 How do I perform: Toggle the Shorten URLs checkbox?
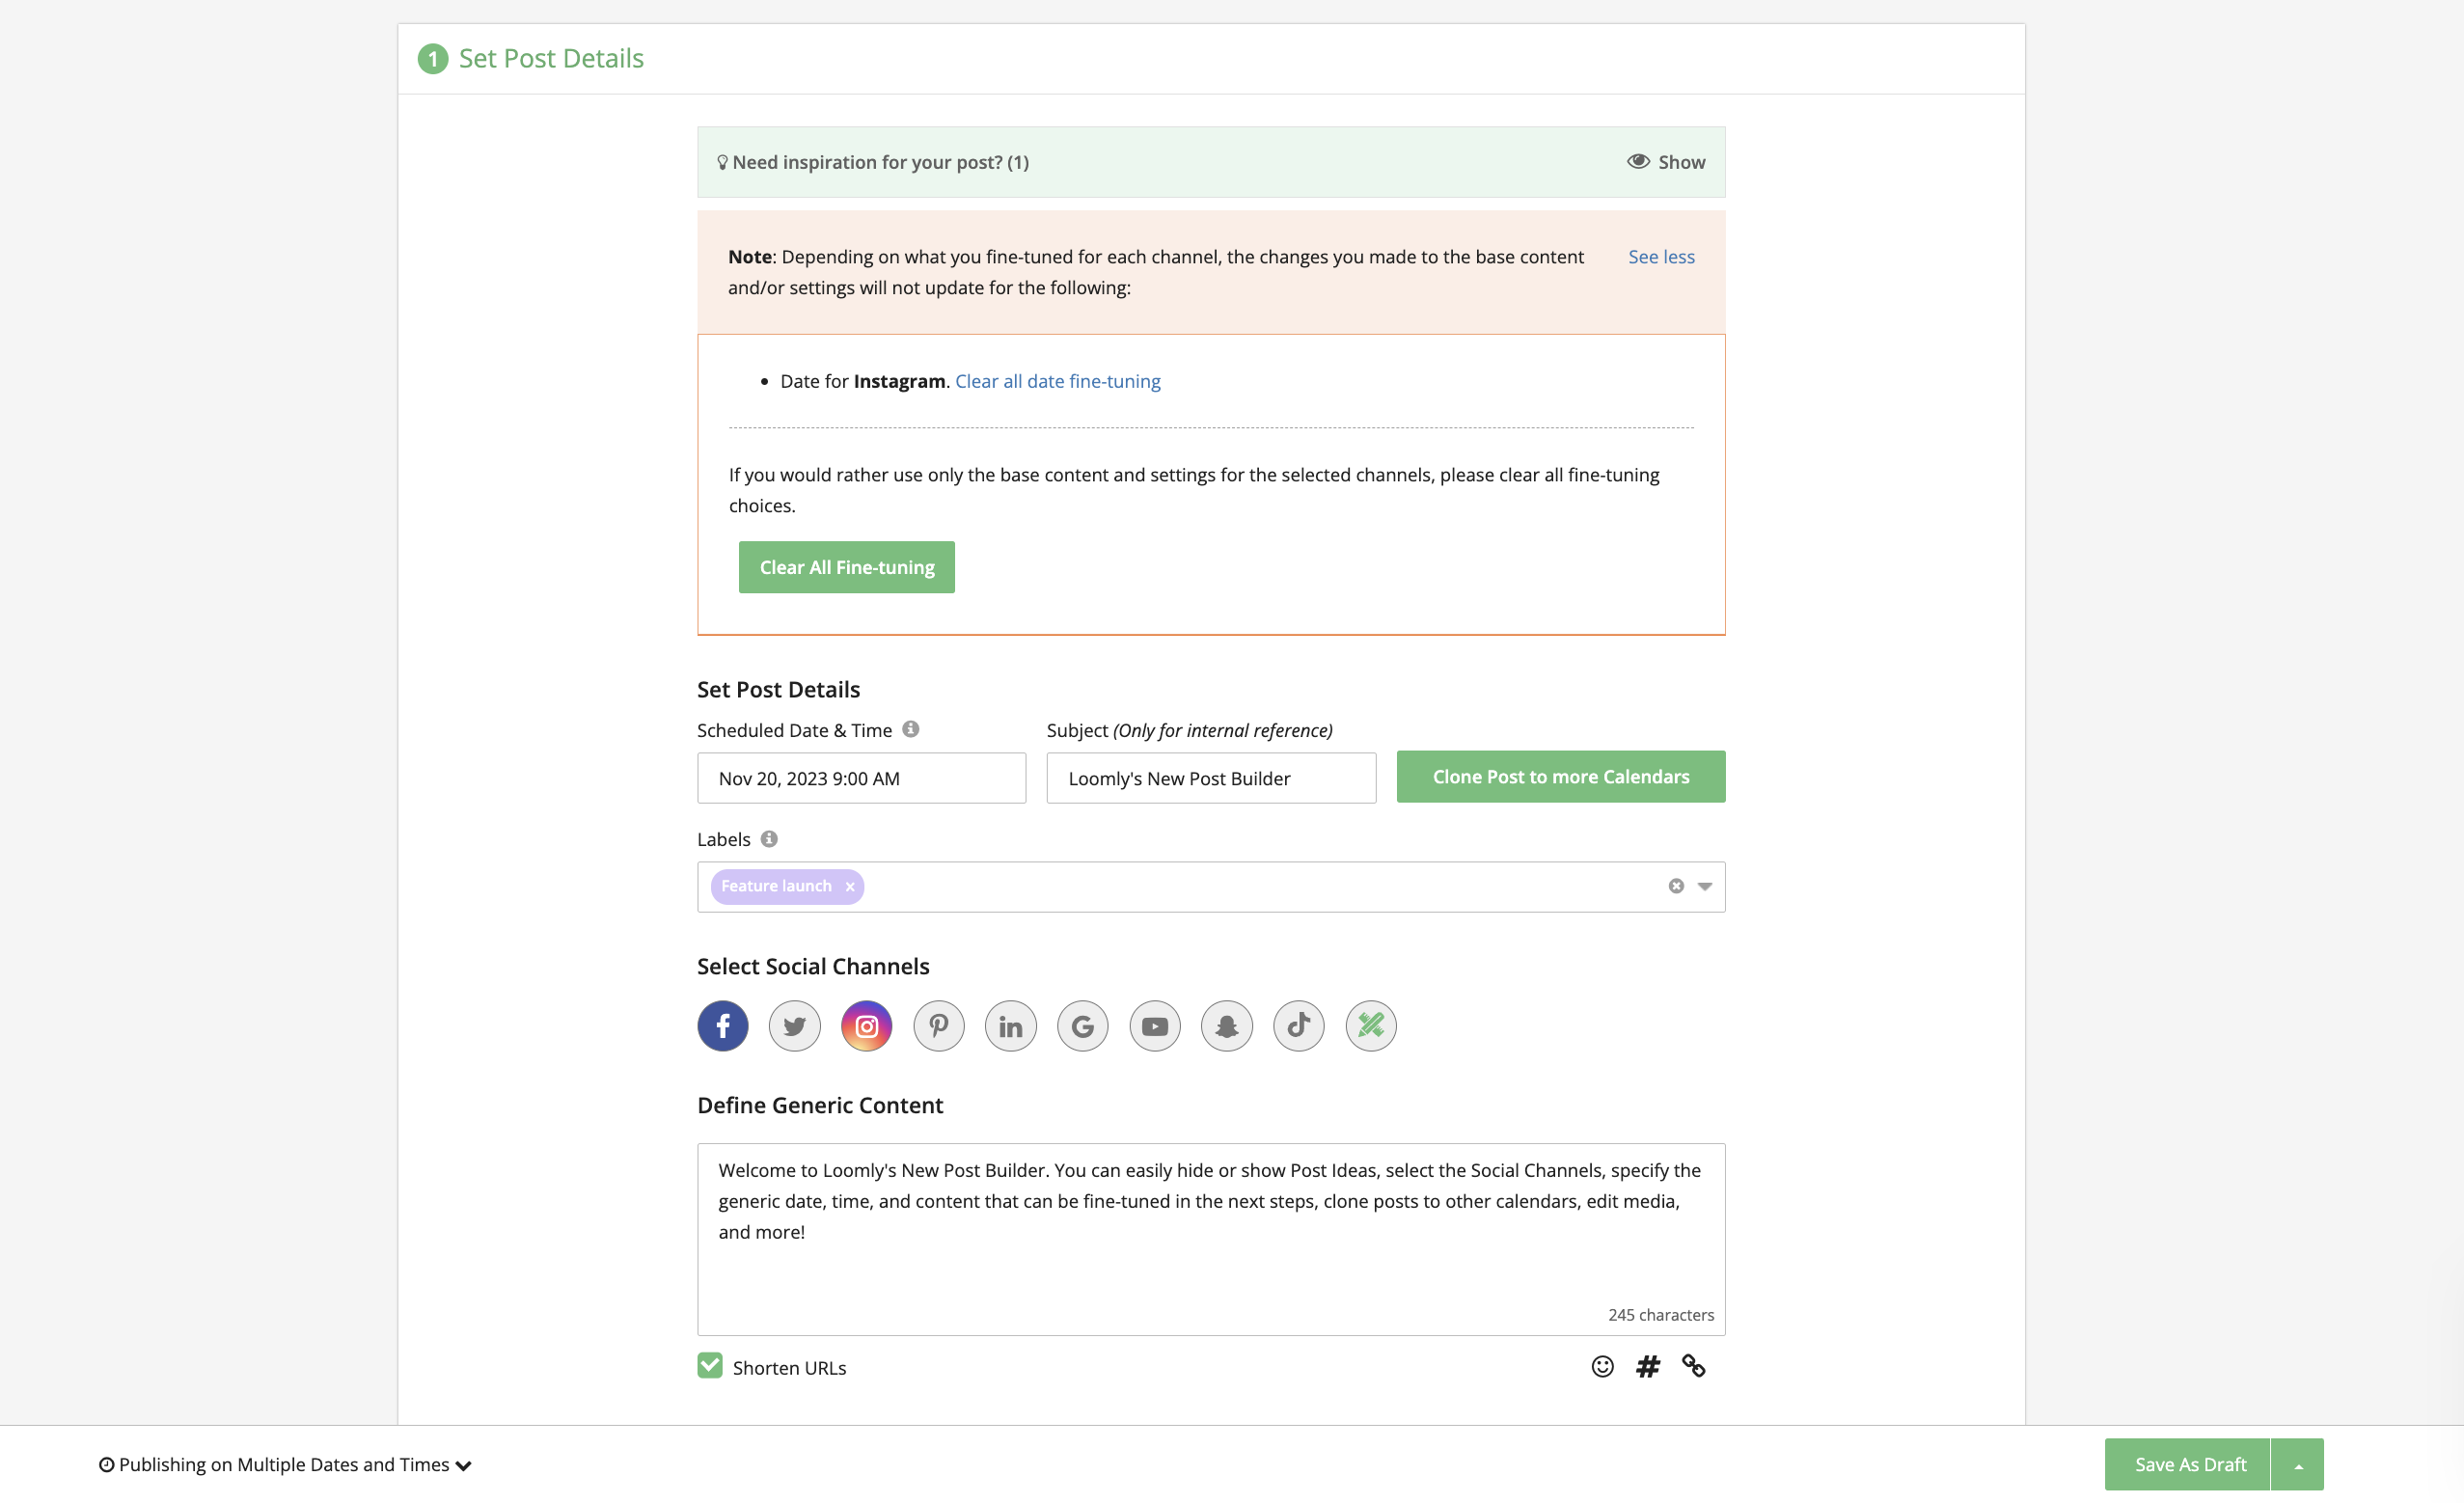coord(710,1366)
